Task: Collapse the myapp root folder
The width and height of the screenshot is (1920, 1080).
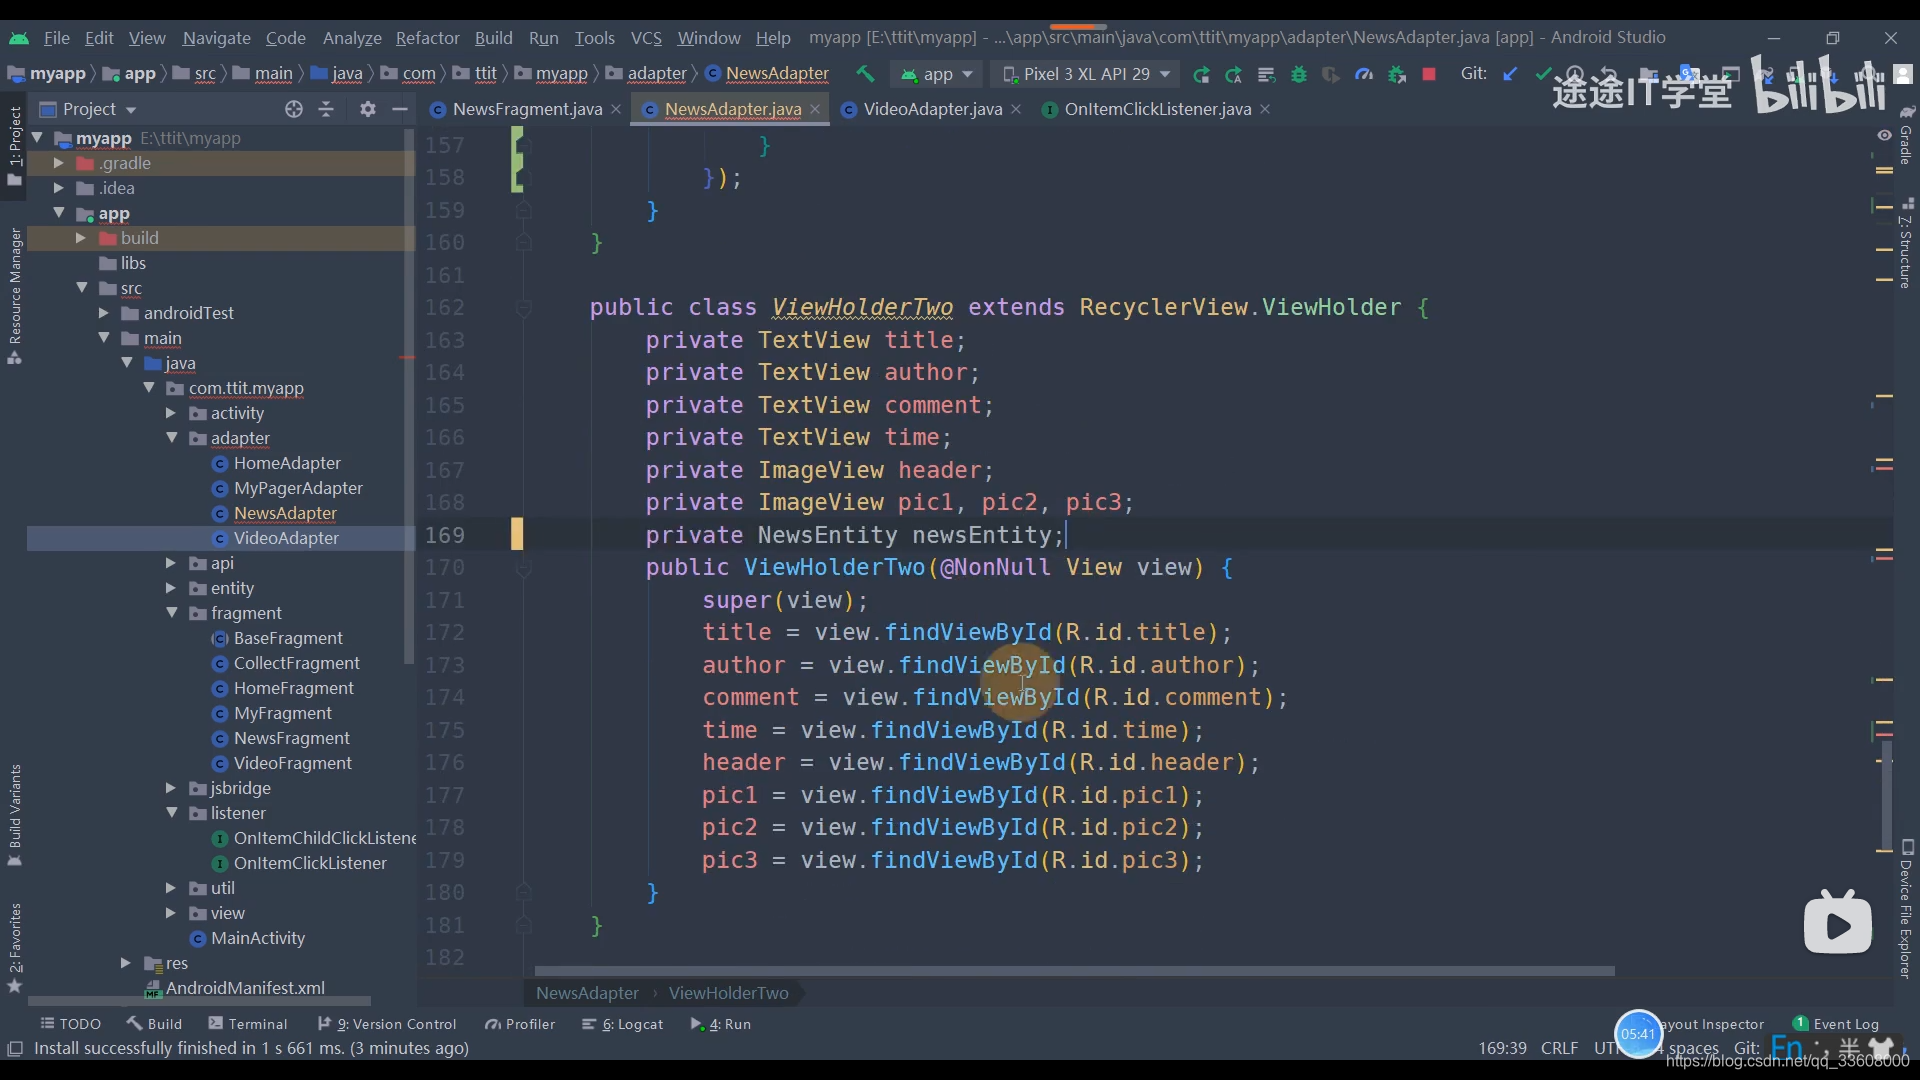Action: pos(38,138)
